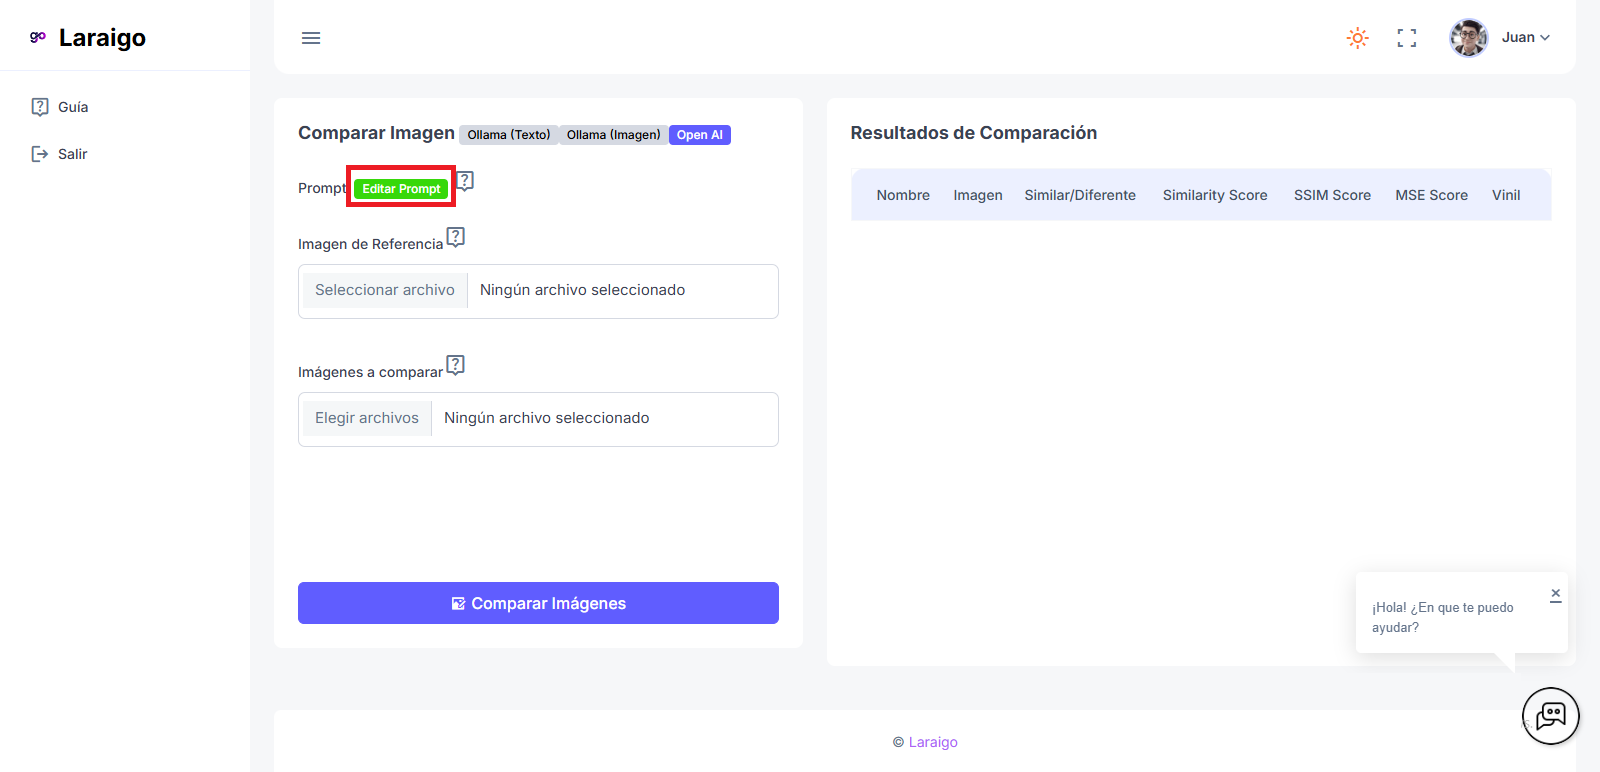1600x772 pixels.
Task: Enter fullscreen mode via the icon
Action: 1407,38
